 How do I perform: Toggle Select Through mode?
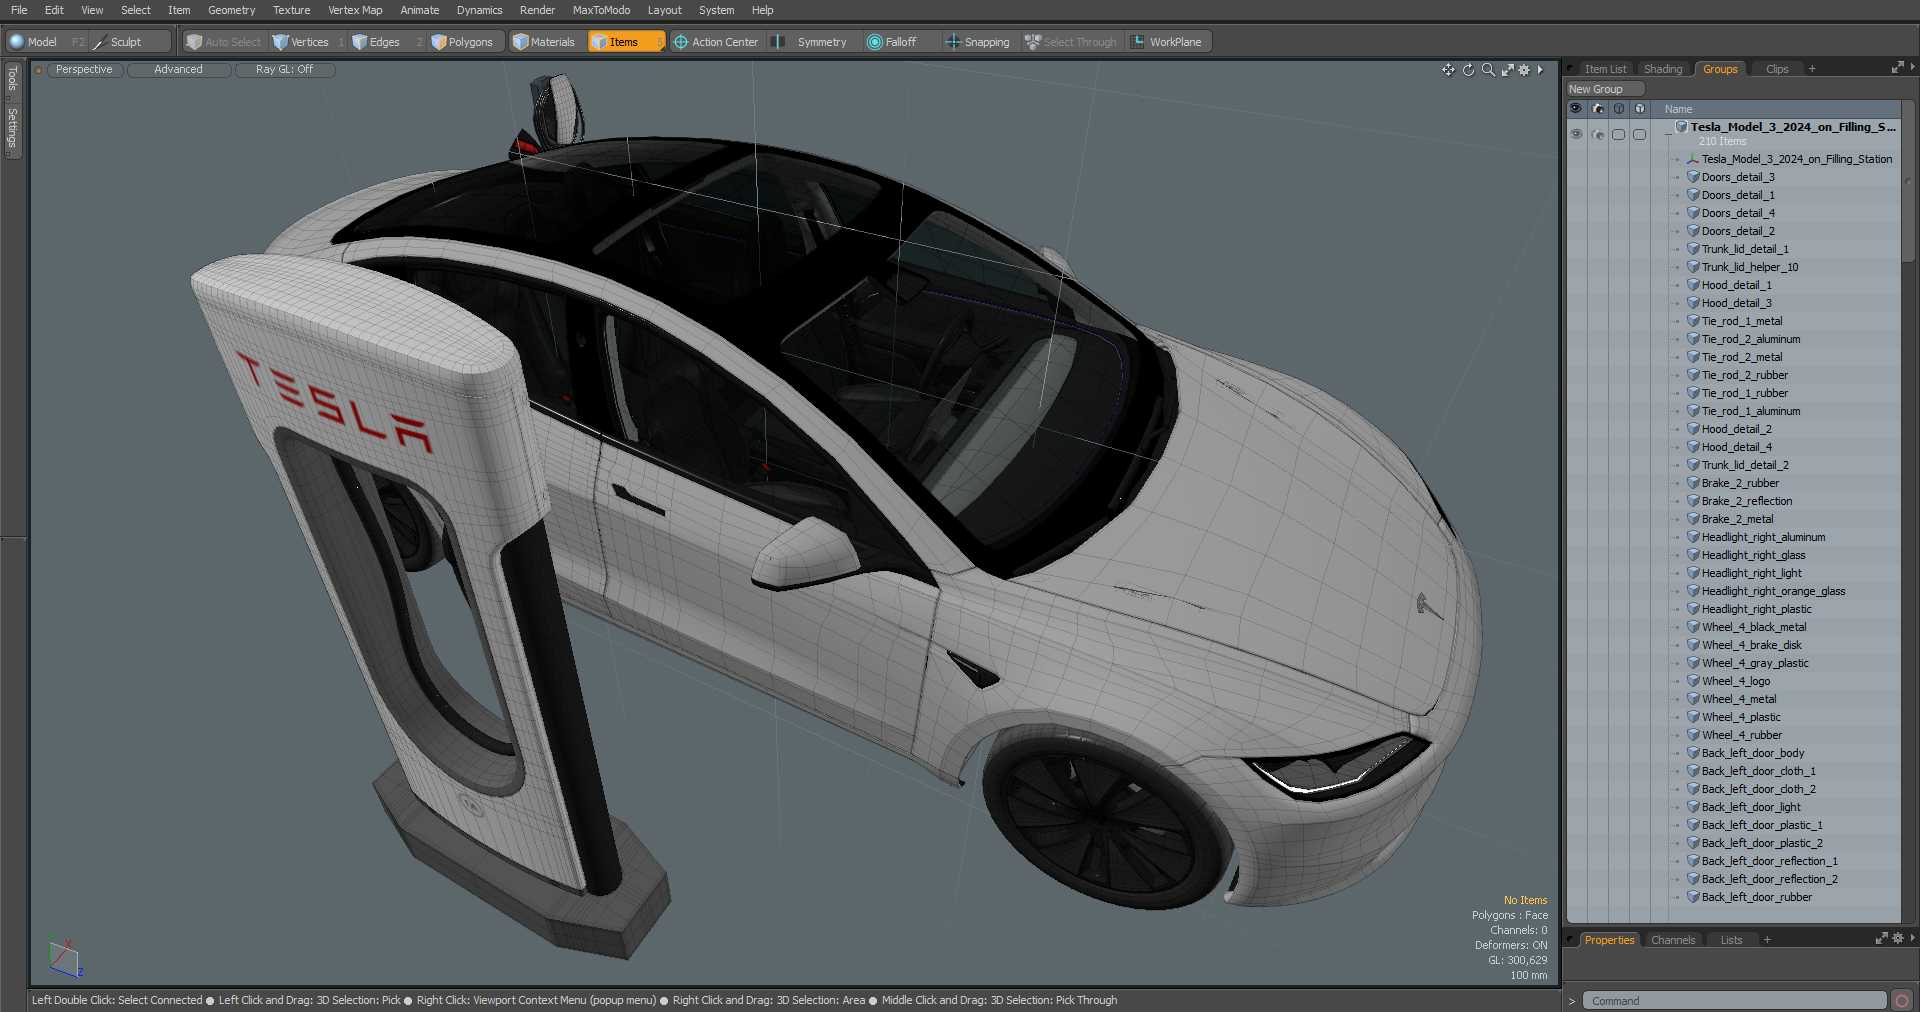[1071, 42]
